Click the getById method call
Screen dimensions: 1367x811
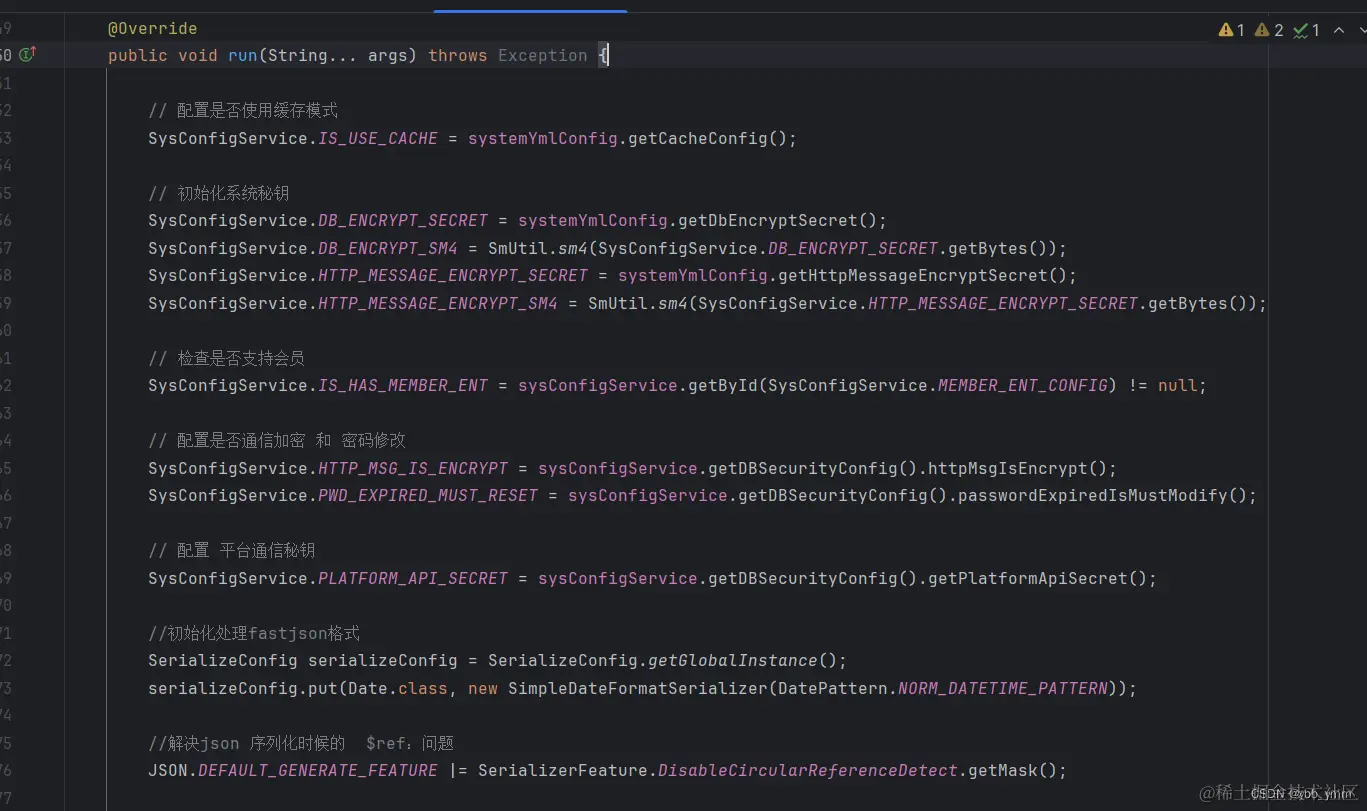(723, 385)
